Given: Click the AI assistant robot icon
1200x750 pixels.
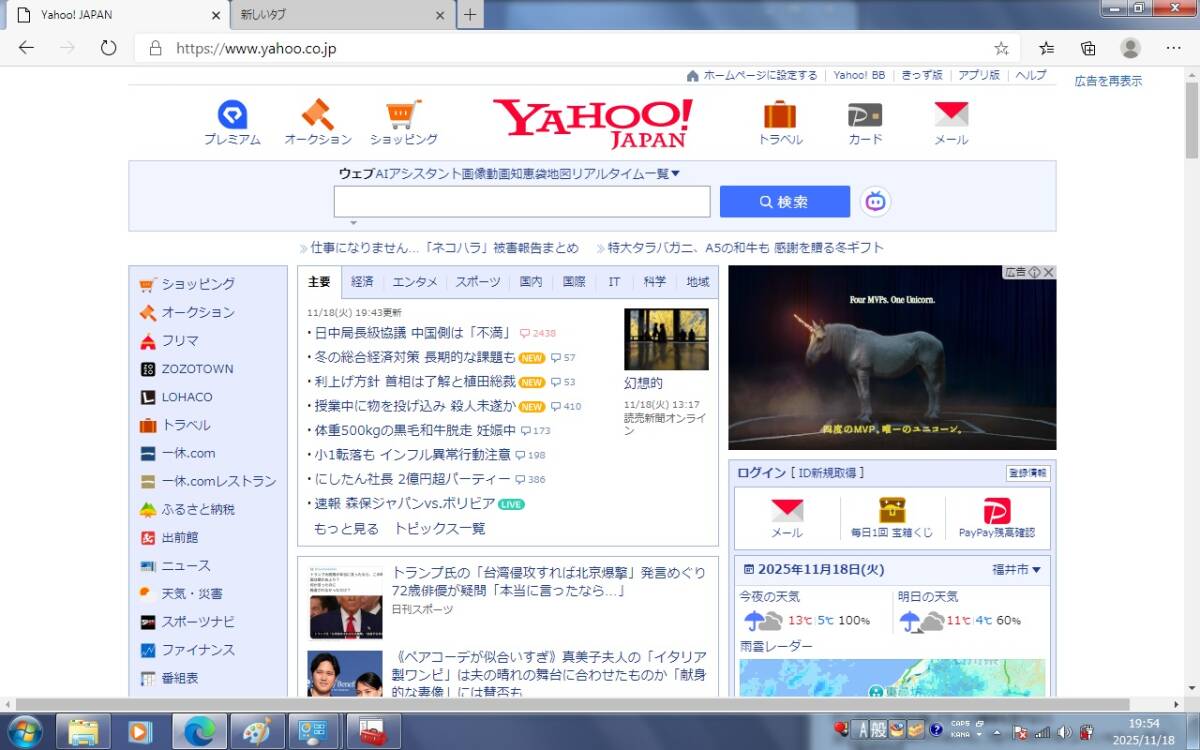Looking at the screenshot, I should click(x=876, y=202).
